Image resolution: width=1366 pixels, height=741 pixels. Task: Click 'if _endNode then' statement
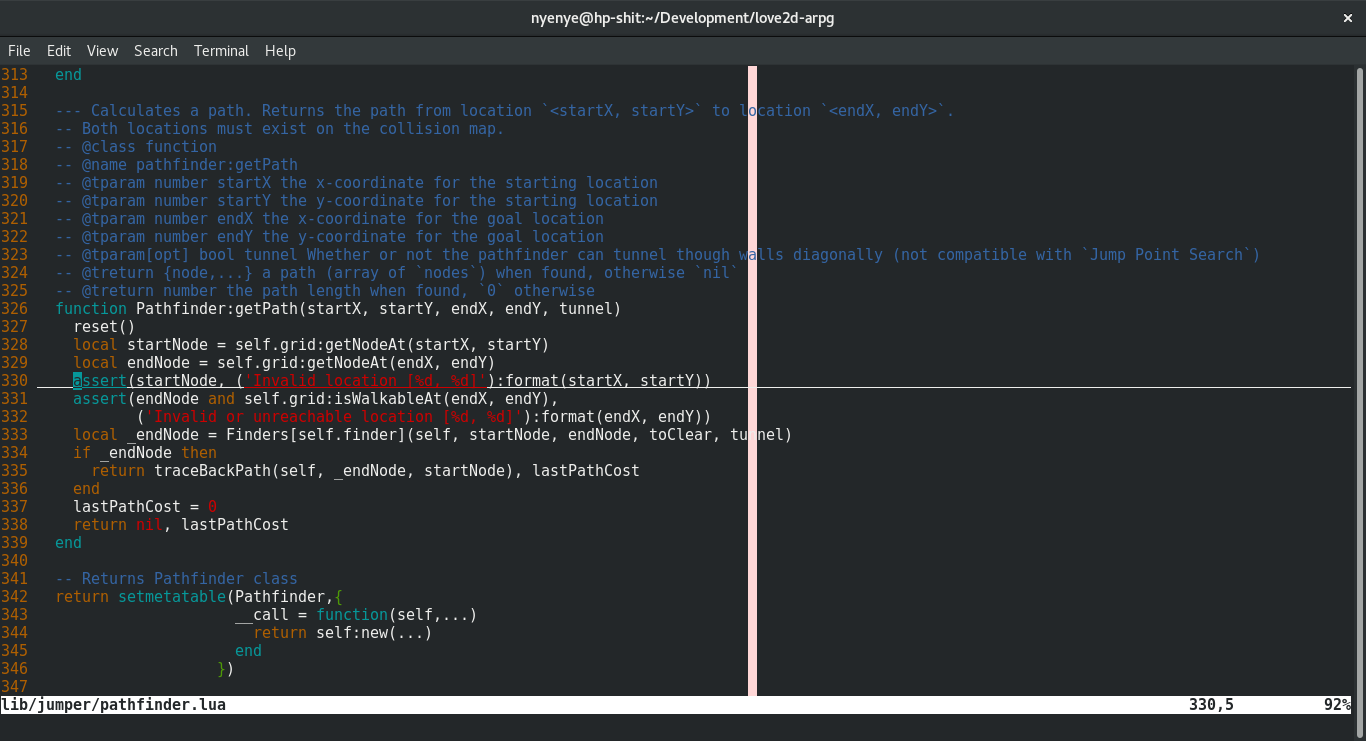(145, 453)
